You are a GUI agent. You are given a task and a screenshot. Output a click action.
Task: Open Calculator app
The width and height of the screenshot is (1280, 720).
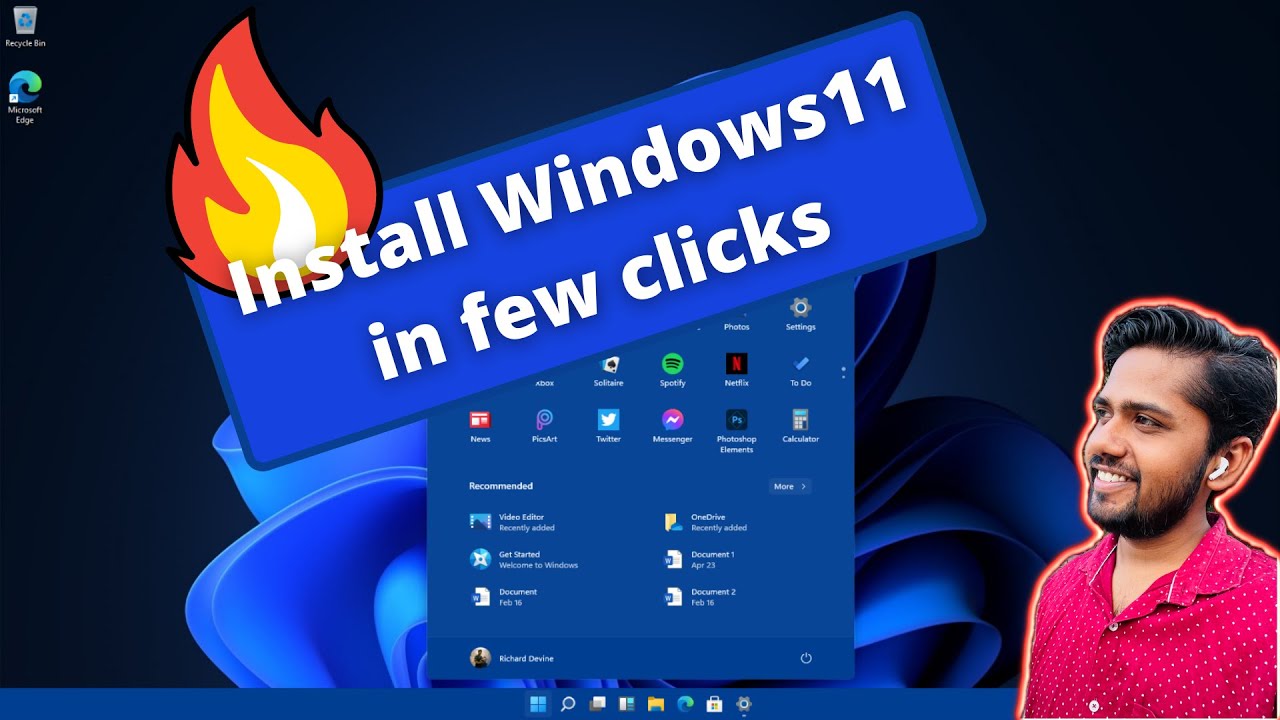click(x=800, y=427)
